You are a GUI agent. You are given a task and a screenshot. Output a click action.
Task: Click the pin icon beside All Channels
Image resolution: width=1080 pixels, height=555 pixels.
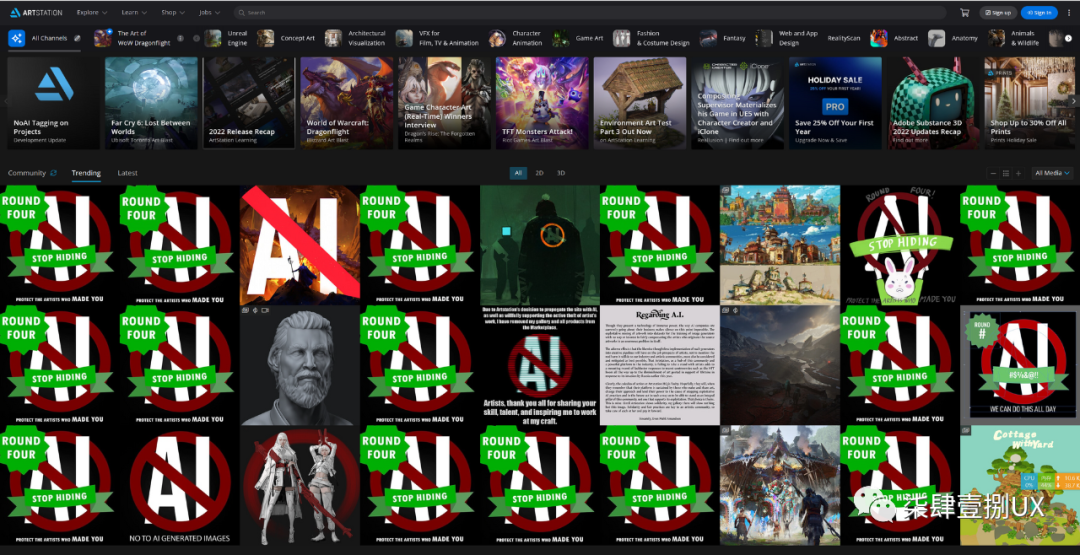pos(78,39)
